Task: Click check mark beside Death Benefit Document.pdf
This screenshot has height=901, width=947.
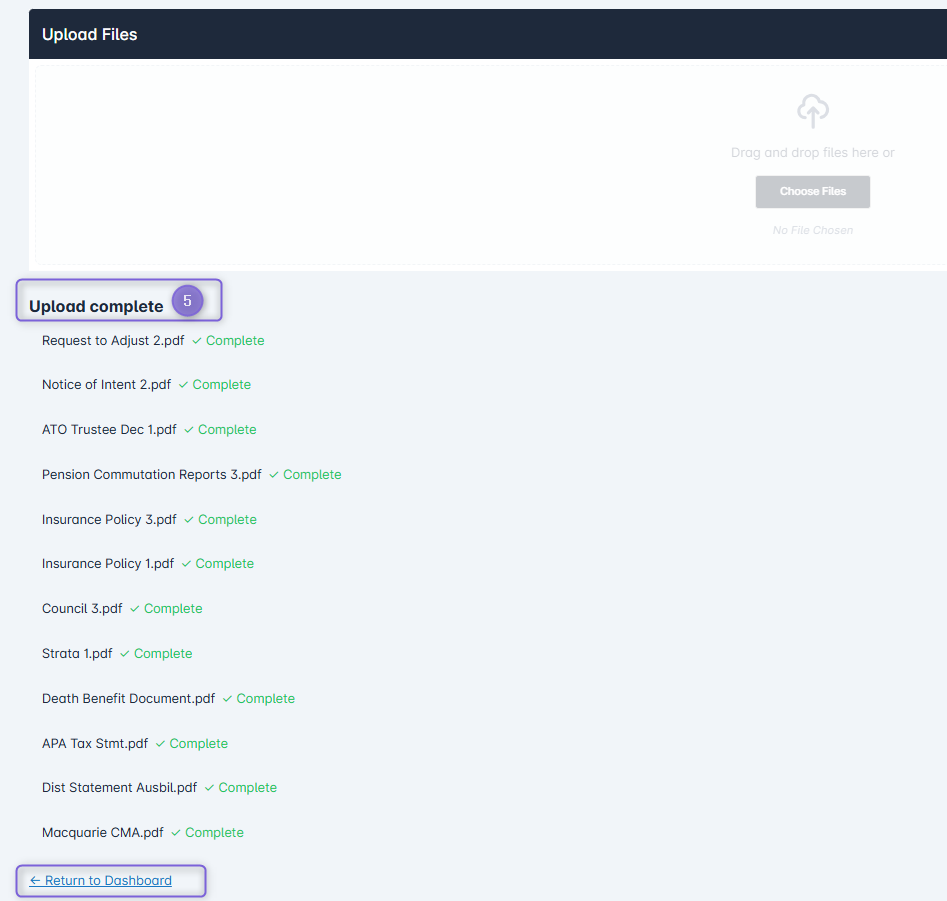Action: (x=227, y=699)
